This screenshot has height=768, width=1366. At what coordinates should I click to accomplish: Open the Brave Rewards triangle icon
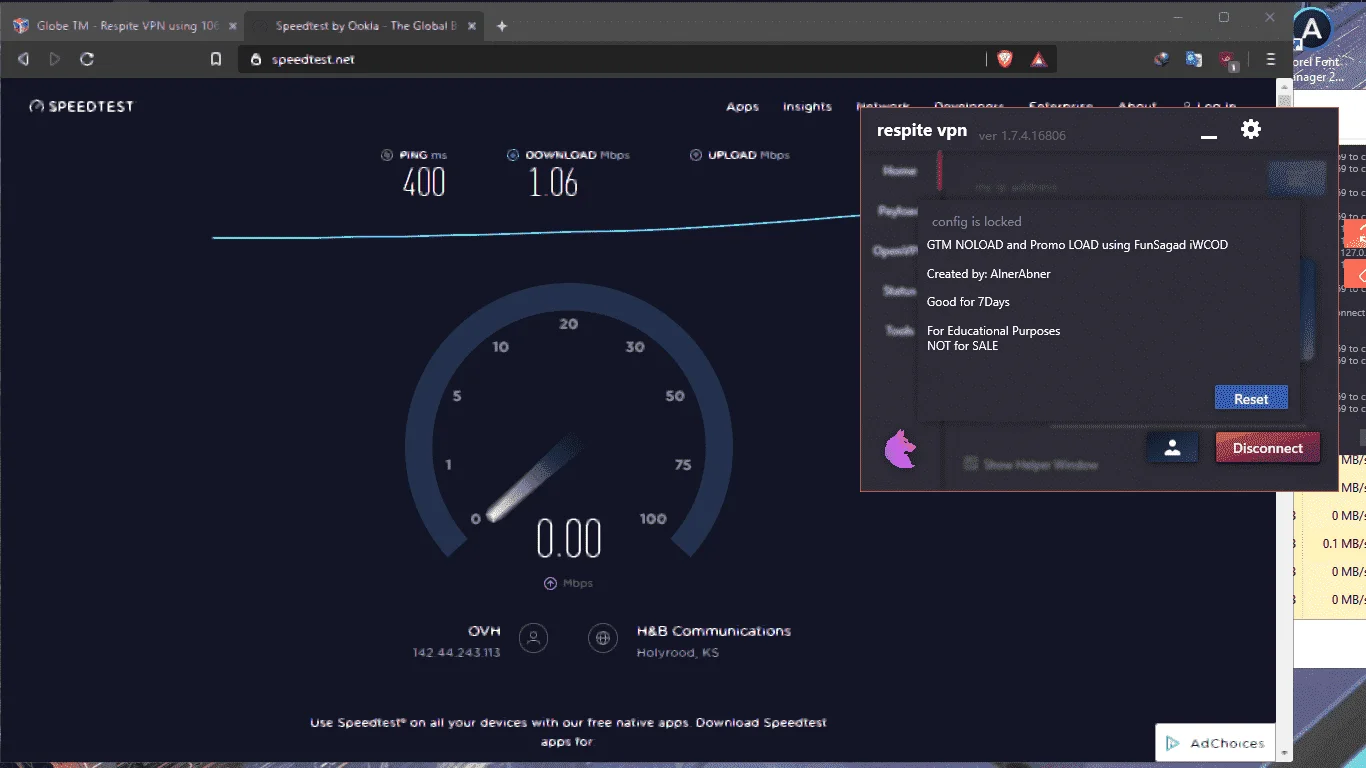coord(1039,59)
